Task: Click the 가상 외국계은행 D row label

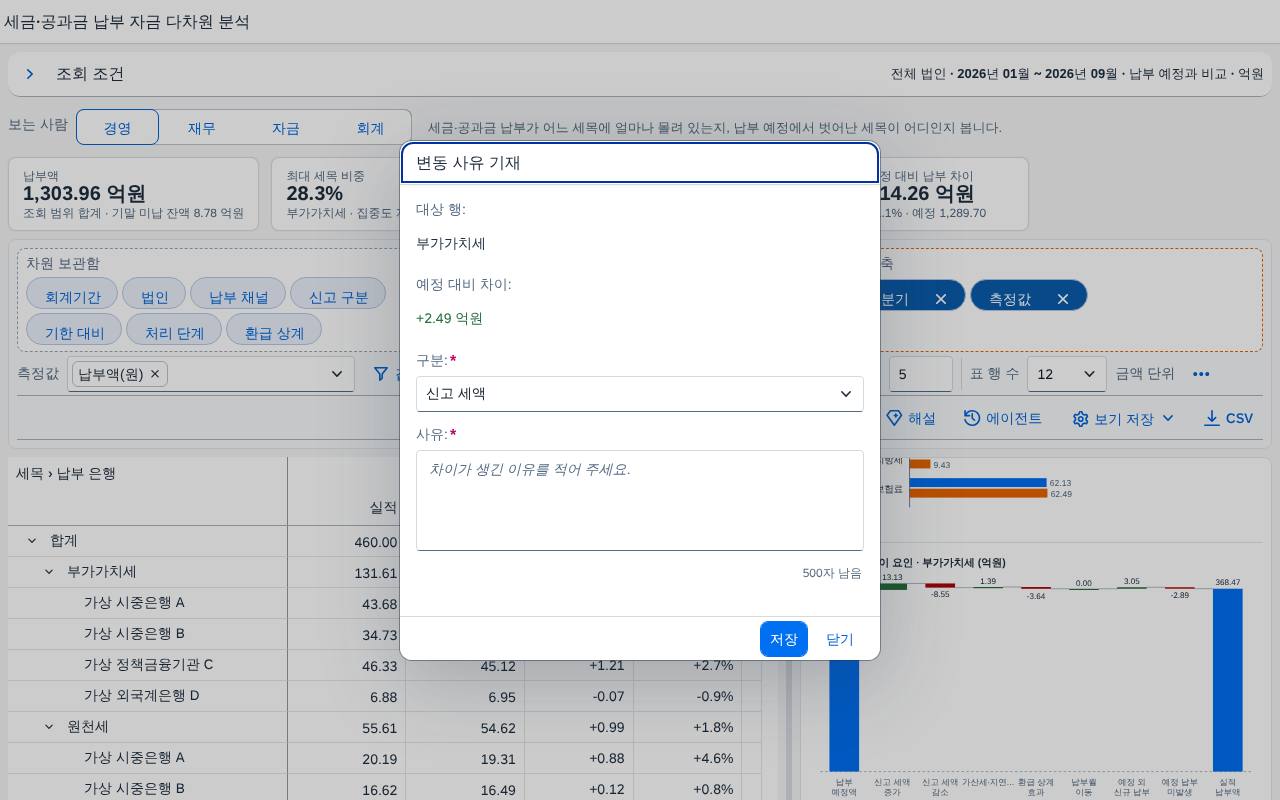Action: [x=142, y=696]
